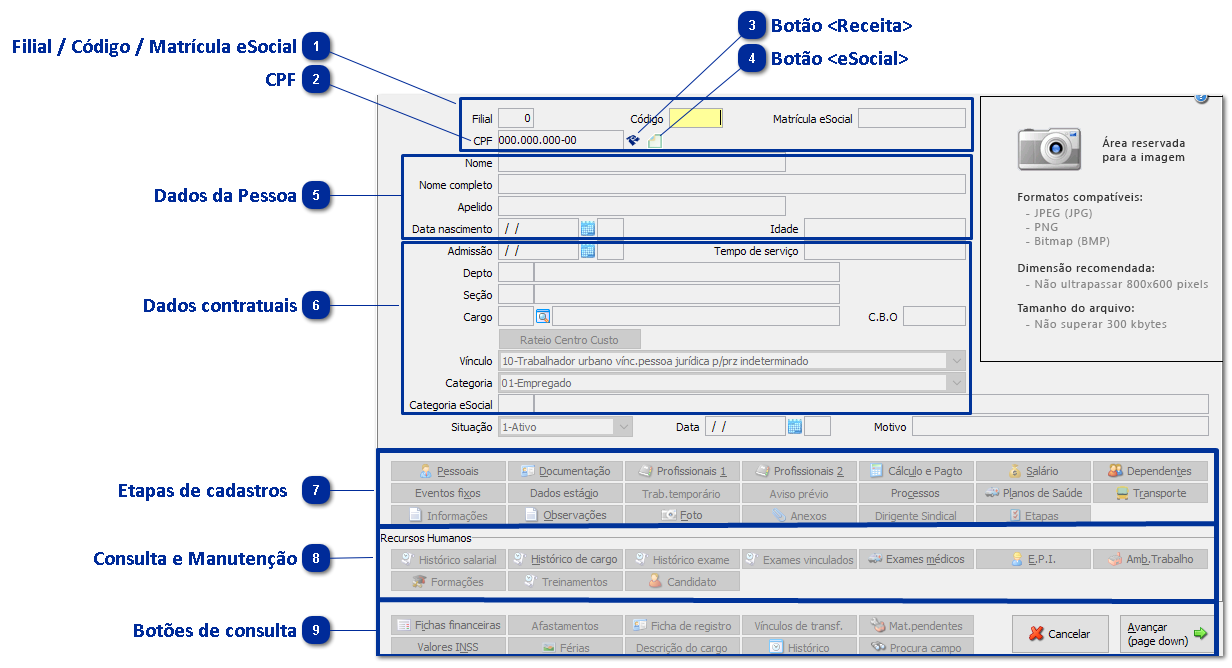Click the Valores INSS button

click(448, 647)
